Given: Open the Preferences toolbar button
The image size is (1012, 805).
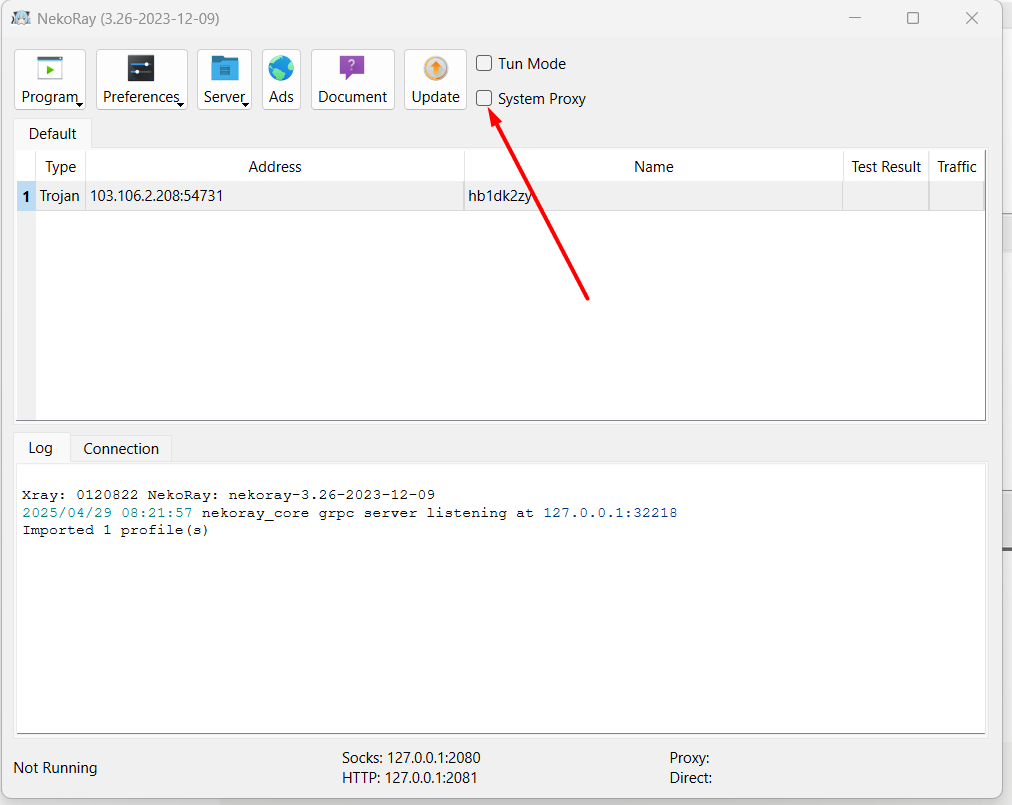Looking at the screenshot, I should tap(141, 79).
